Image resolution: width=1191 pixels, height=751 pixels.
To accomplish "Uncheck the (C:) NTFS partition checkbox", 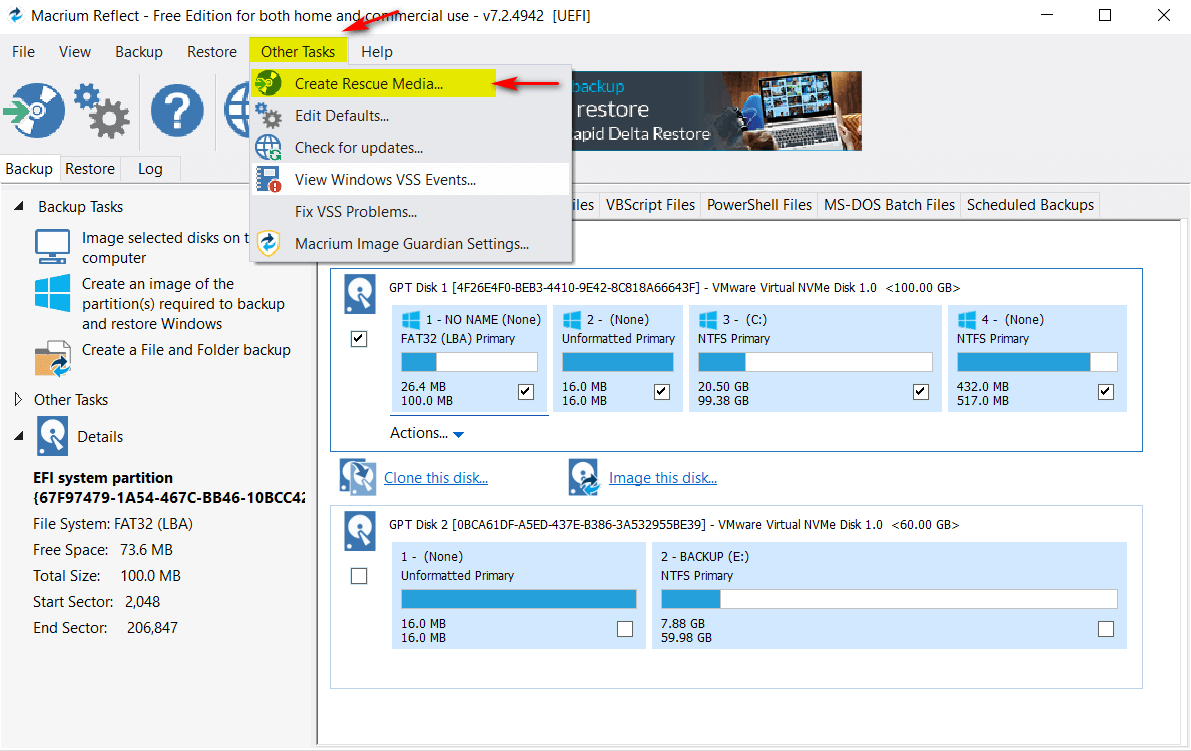I will coord(921,392).
